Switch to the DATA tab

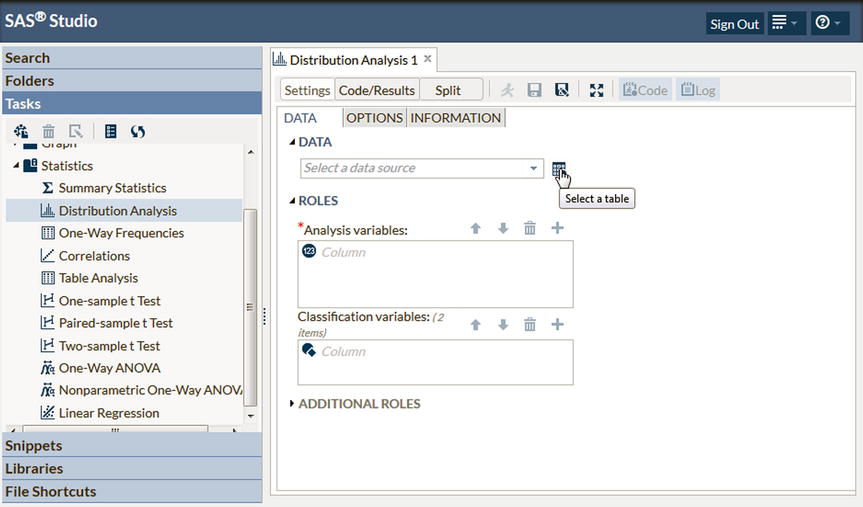pyautogui.click(x=301, y=118)
